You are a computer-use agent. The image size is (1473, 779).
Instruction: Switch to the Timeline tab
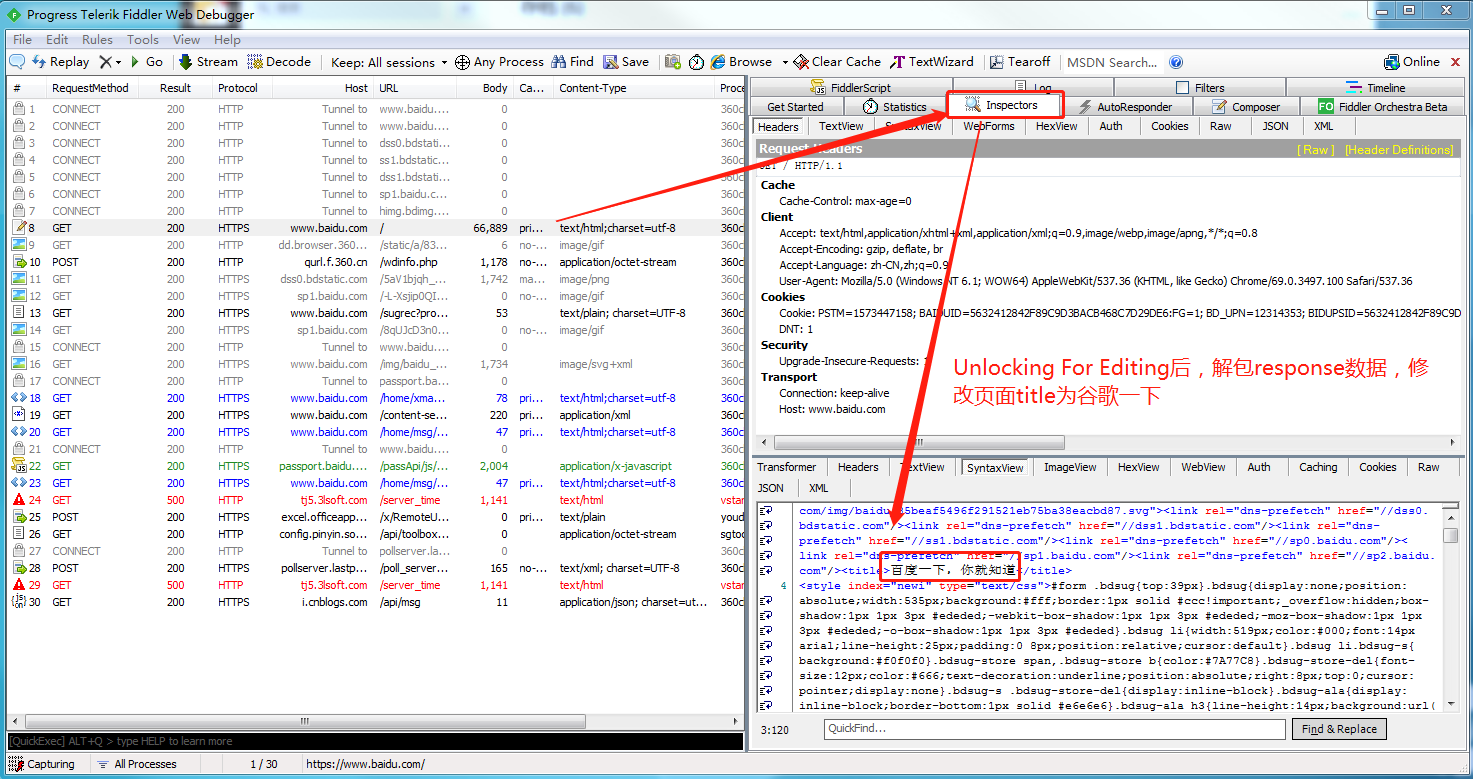[1375, 87]
